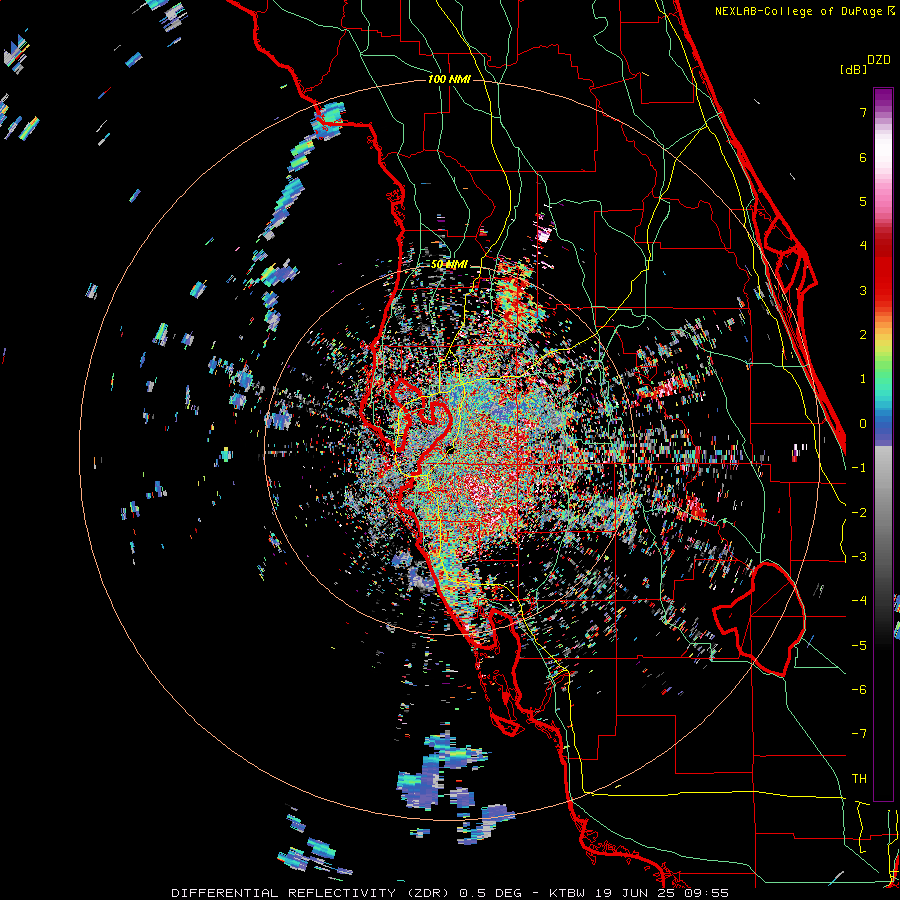
Task: Click the [dB] units label
Action: [x=853, y=69]
